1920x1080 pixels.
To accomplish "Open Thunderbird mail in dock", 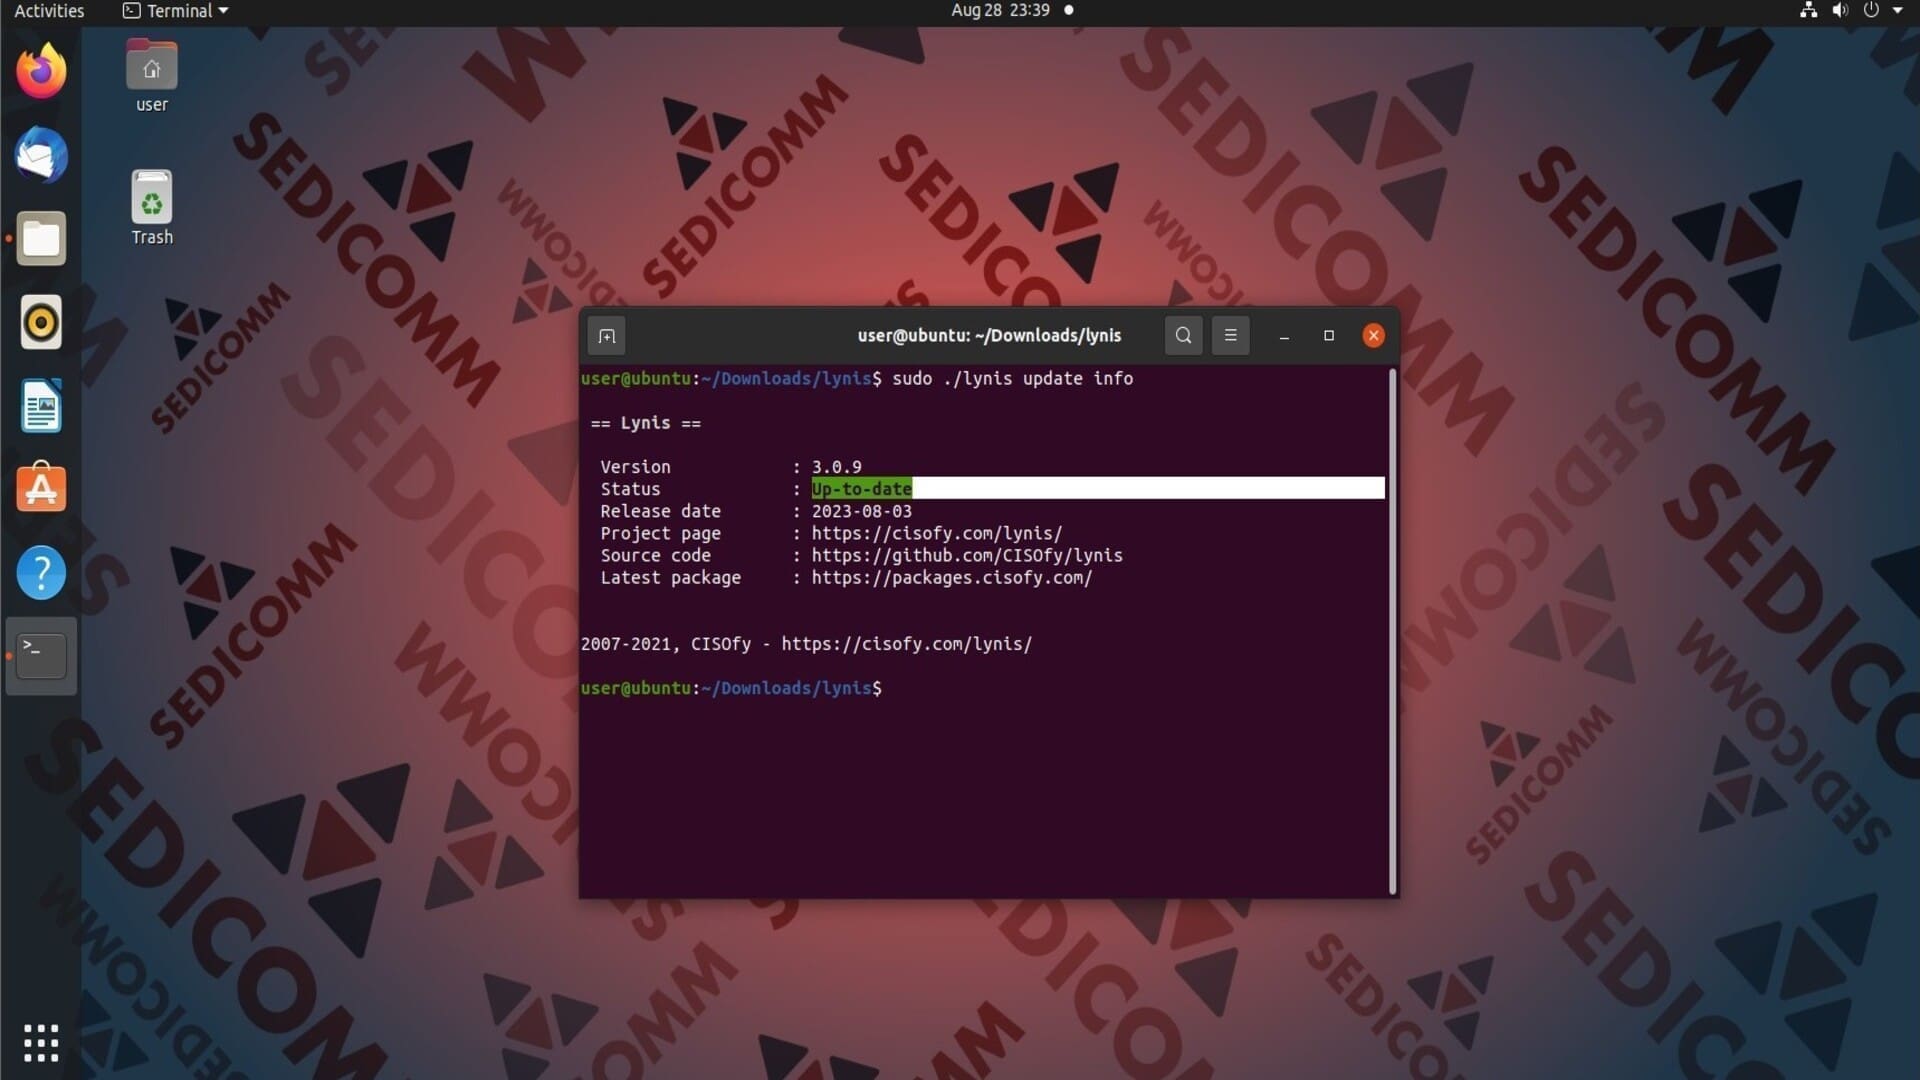I will coord(41,155).
